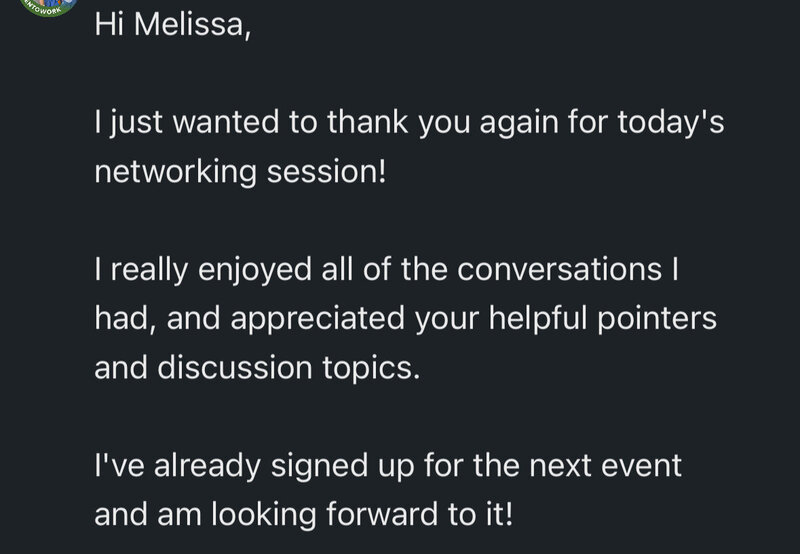Image resolution: width=800 pixels, height=554 pixels.
Task: Click the word 'thank' in first paragraph
Action: 367,122
